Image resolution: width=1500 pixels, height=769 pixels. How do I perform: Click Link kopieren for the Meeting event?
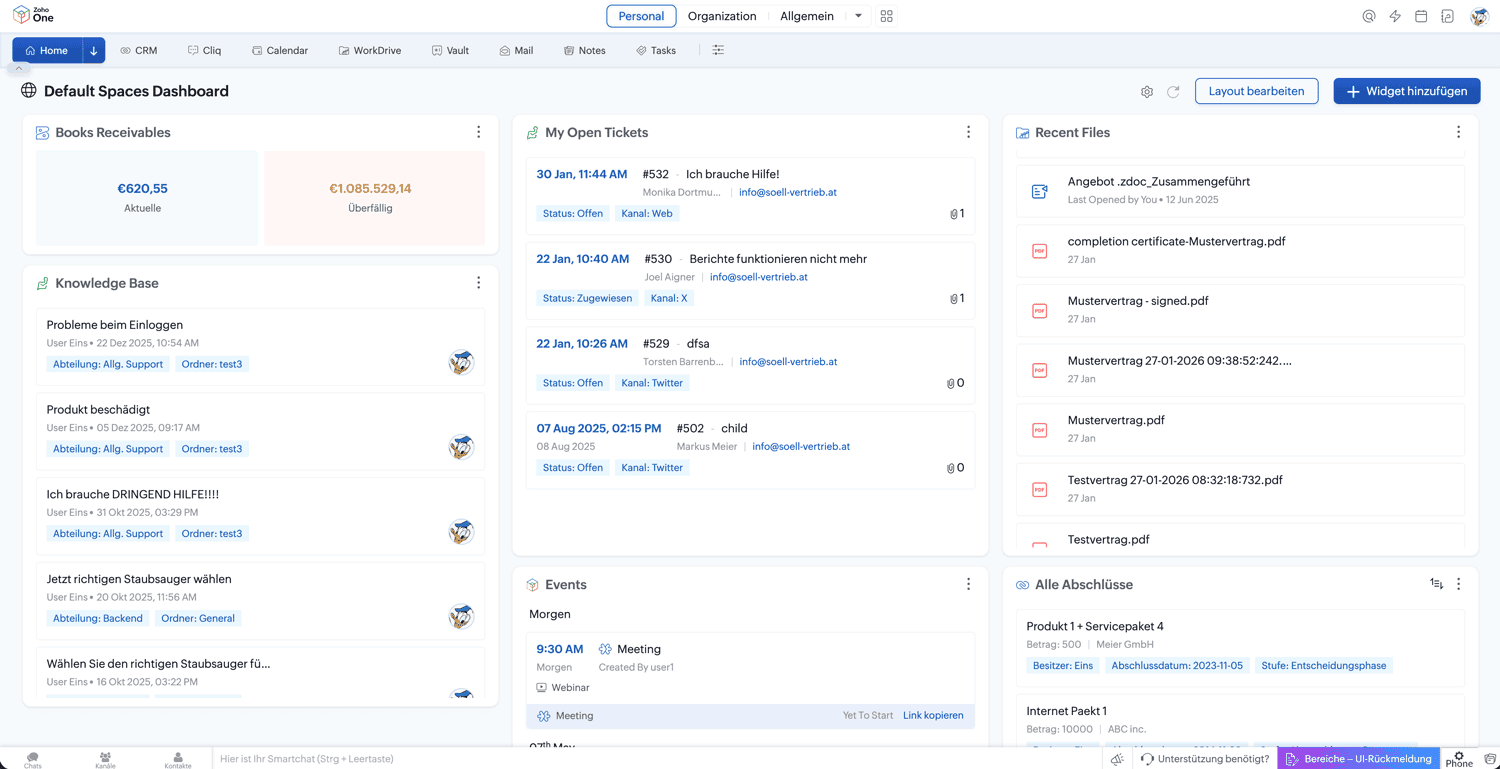click(x=933, y=716)
